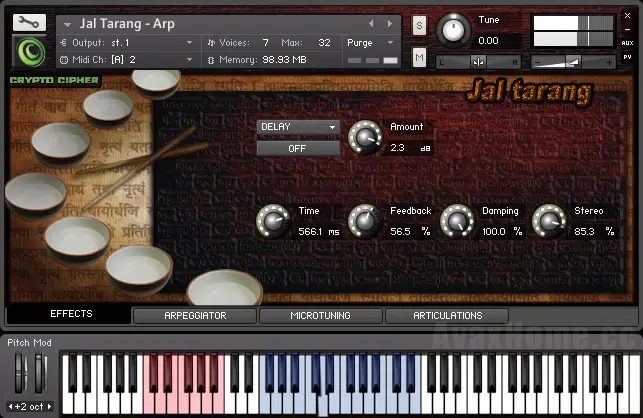This screenshot has width=643, height=418.
Task: Open the DELAY effect type dropdown
Action: [298, 127]
